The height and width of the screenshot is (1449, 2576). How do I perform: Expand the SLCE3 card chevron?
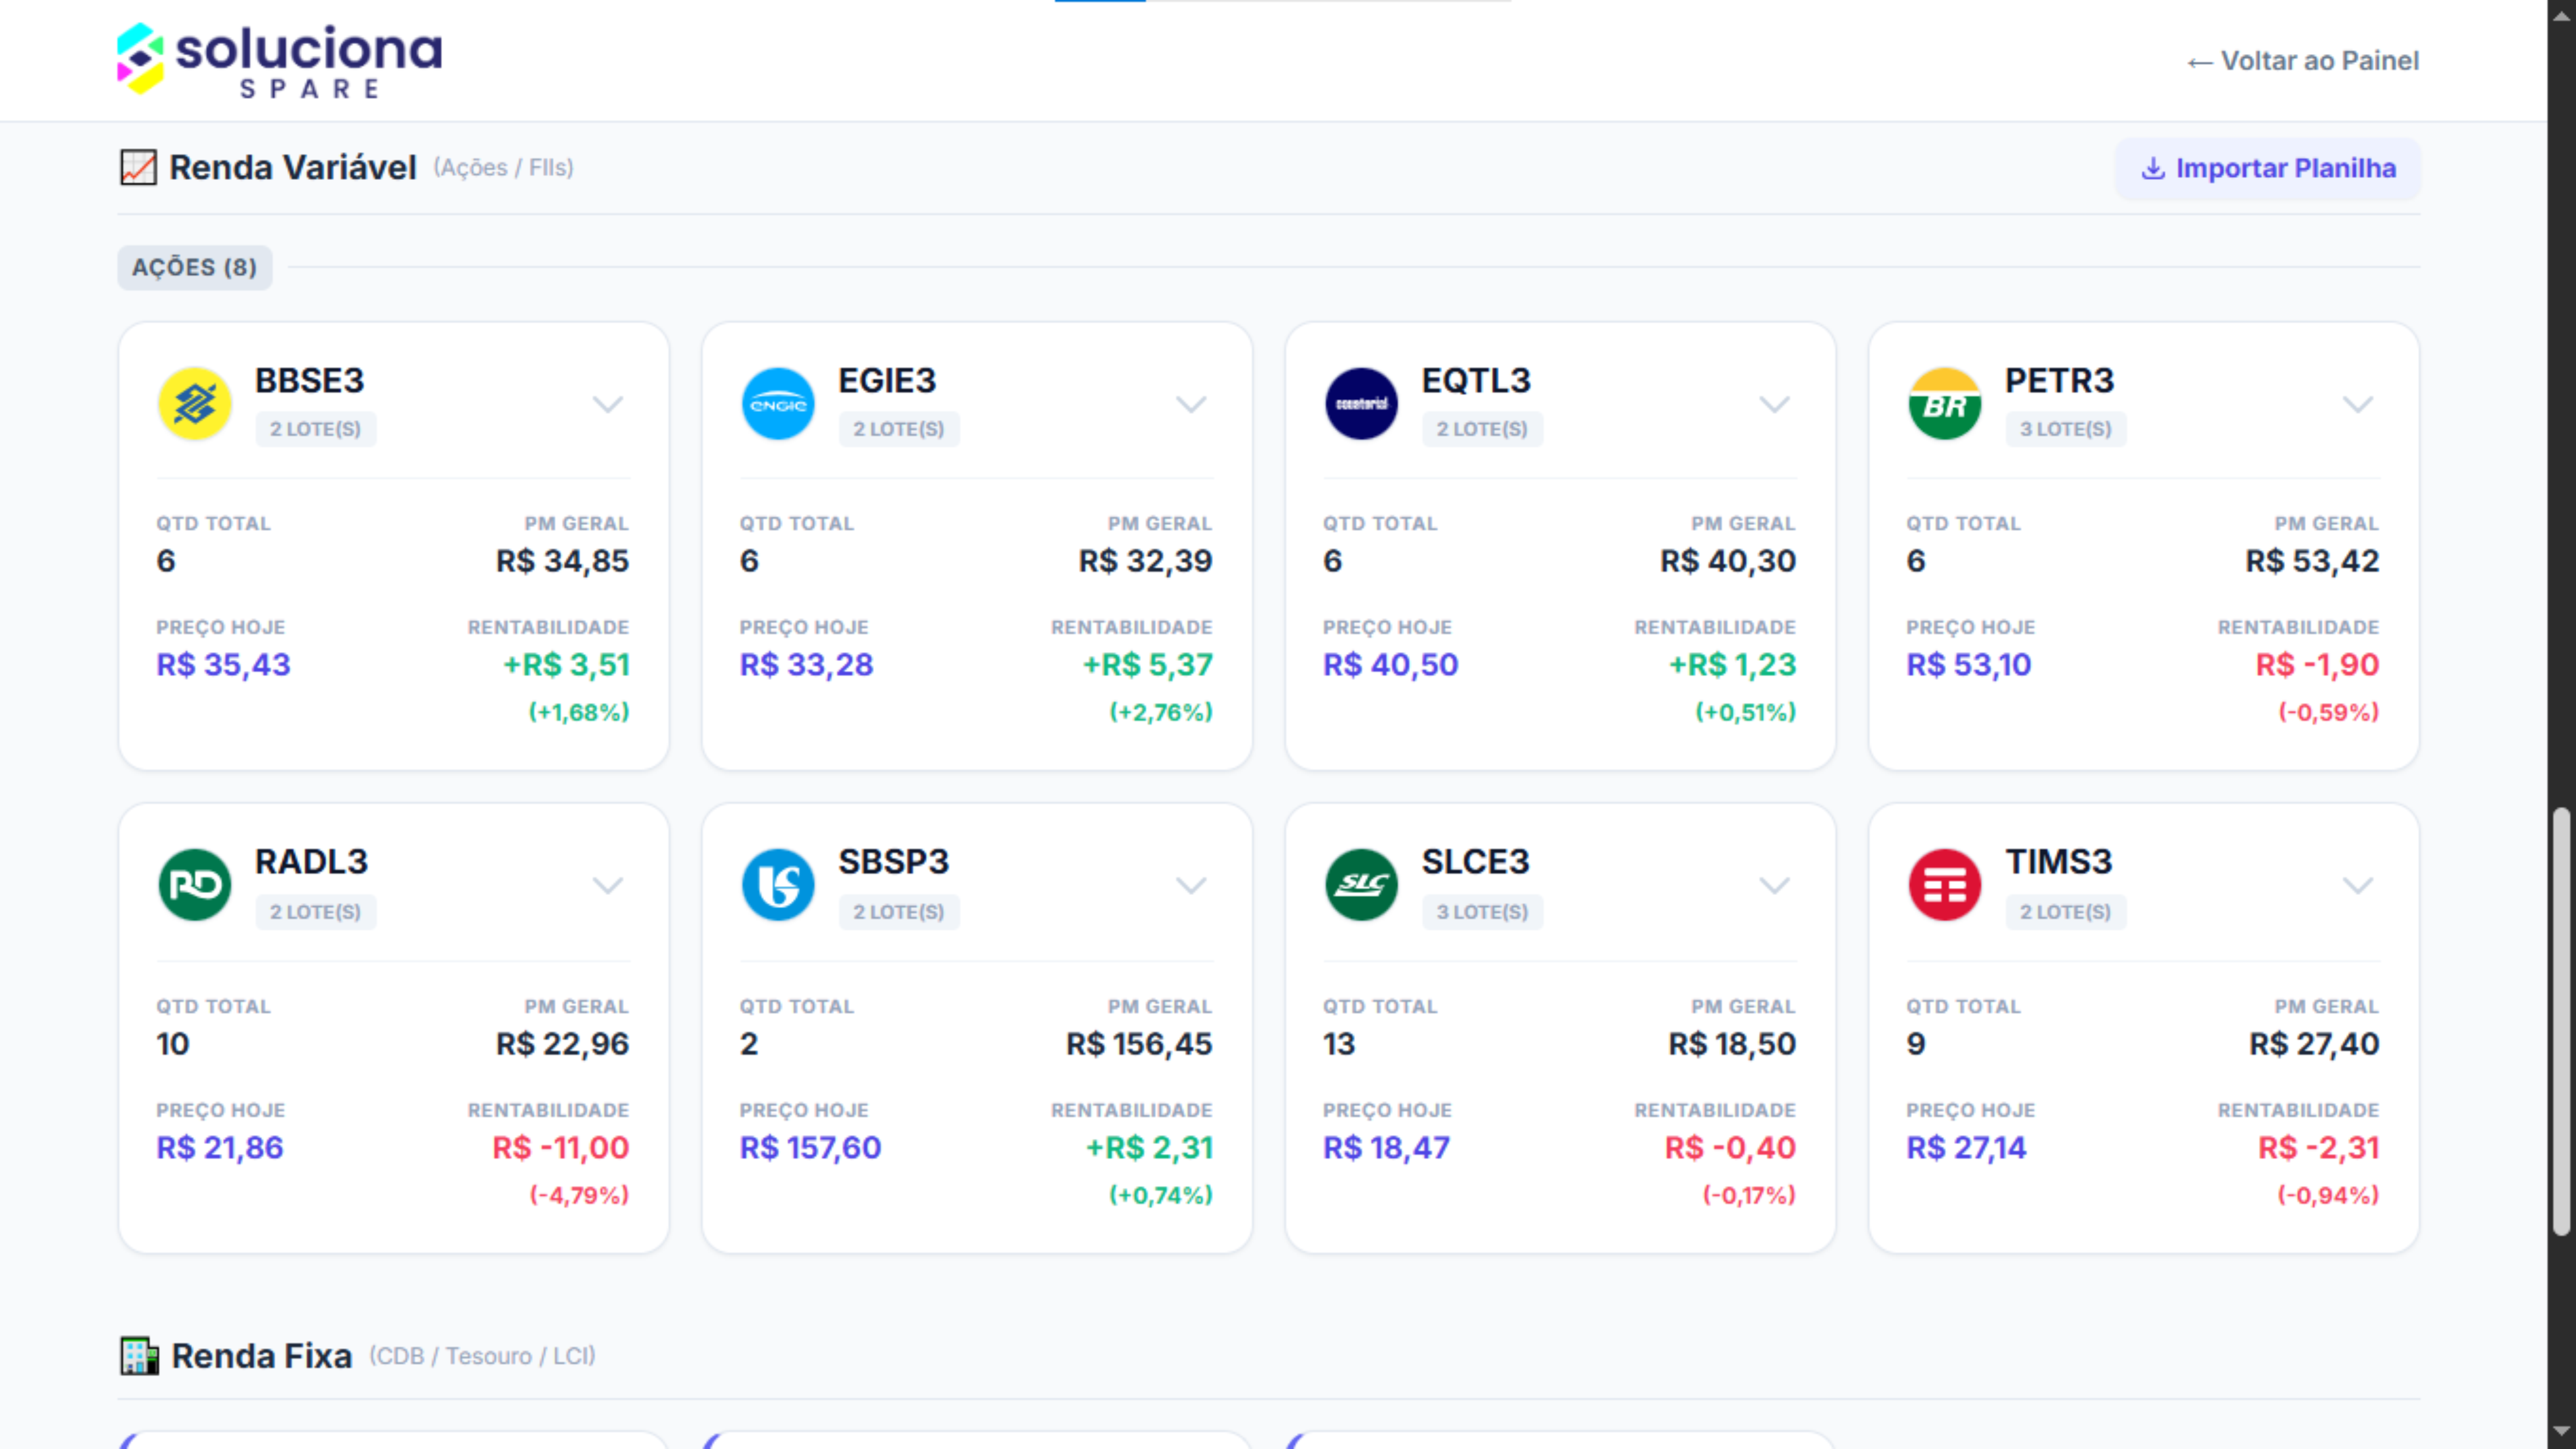pos(1774,885)
